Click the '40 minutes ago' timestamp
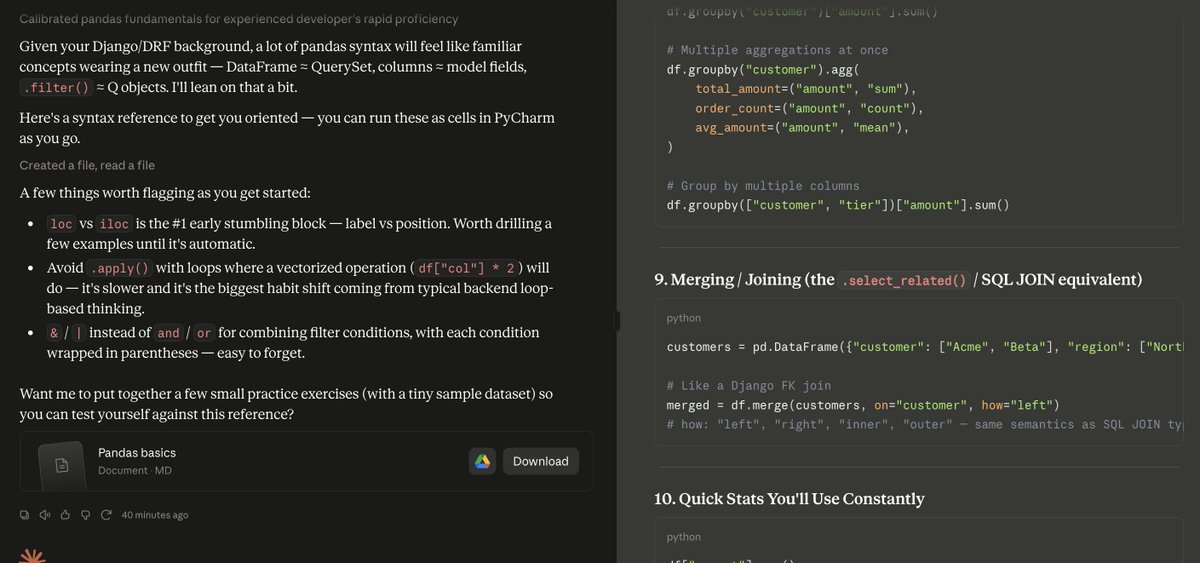This screenshot has height=563, width=1200. point(155,515)
